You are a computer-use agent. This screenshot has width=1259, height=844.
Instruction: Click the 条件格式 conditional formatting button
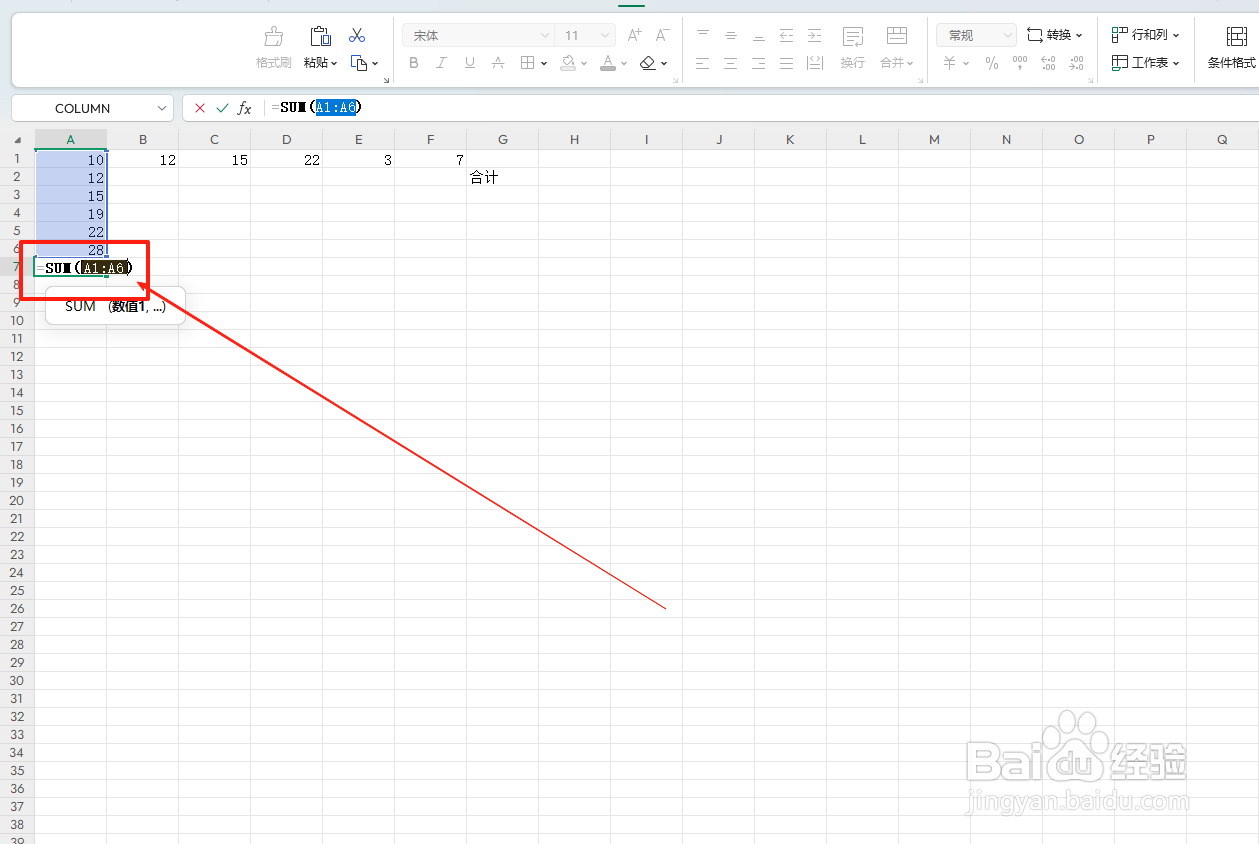point(1232,48)
